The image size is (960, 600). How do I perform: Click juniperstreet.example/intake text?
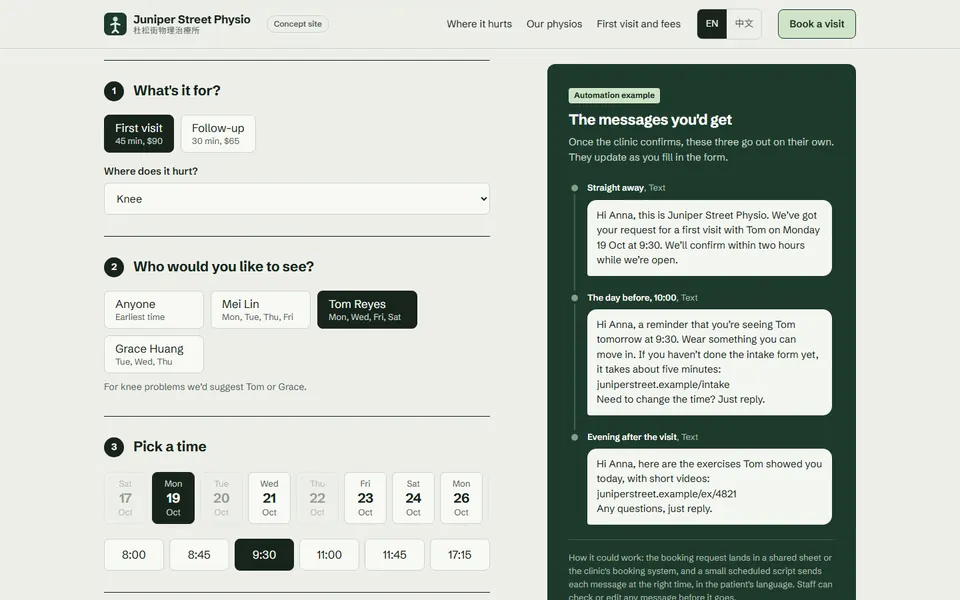tap(663, 384)
